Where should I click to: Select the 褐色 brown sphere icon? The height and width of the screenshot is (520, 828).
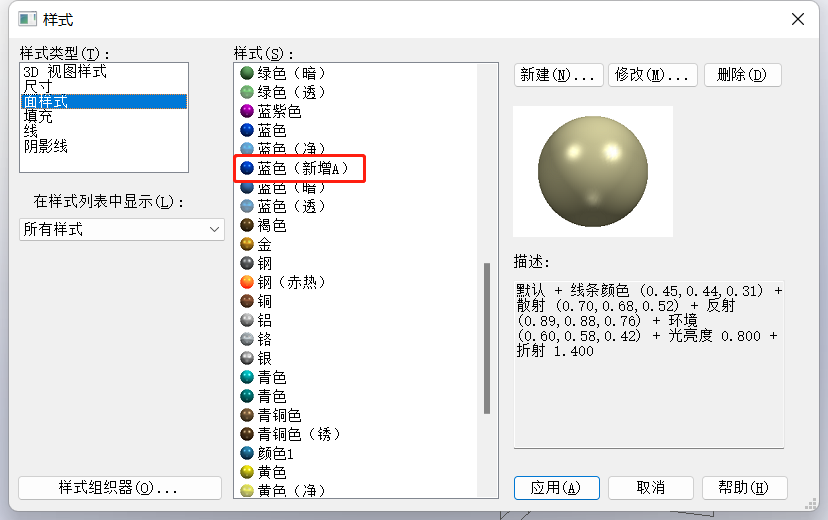click(x=247, y=225)
